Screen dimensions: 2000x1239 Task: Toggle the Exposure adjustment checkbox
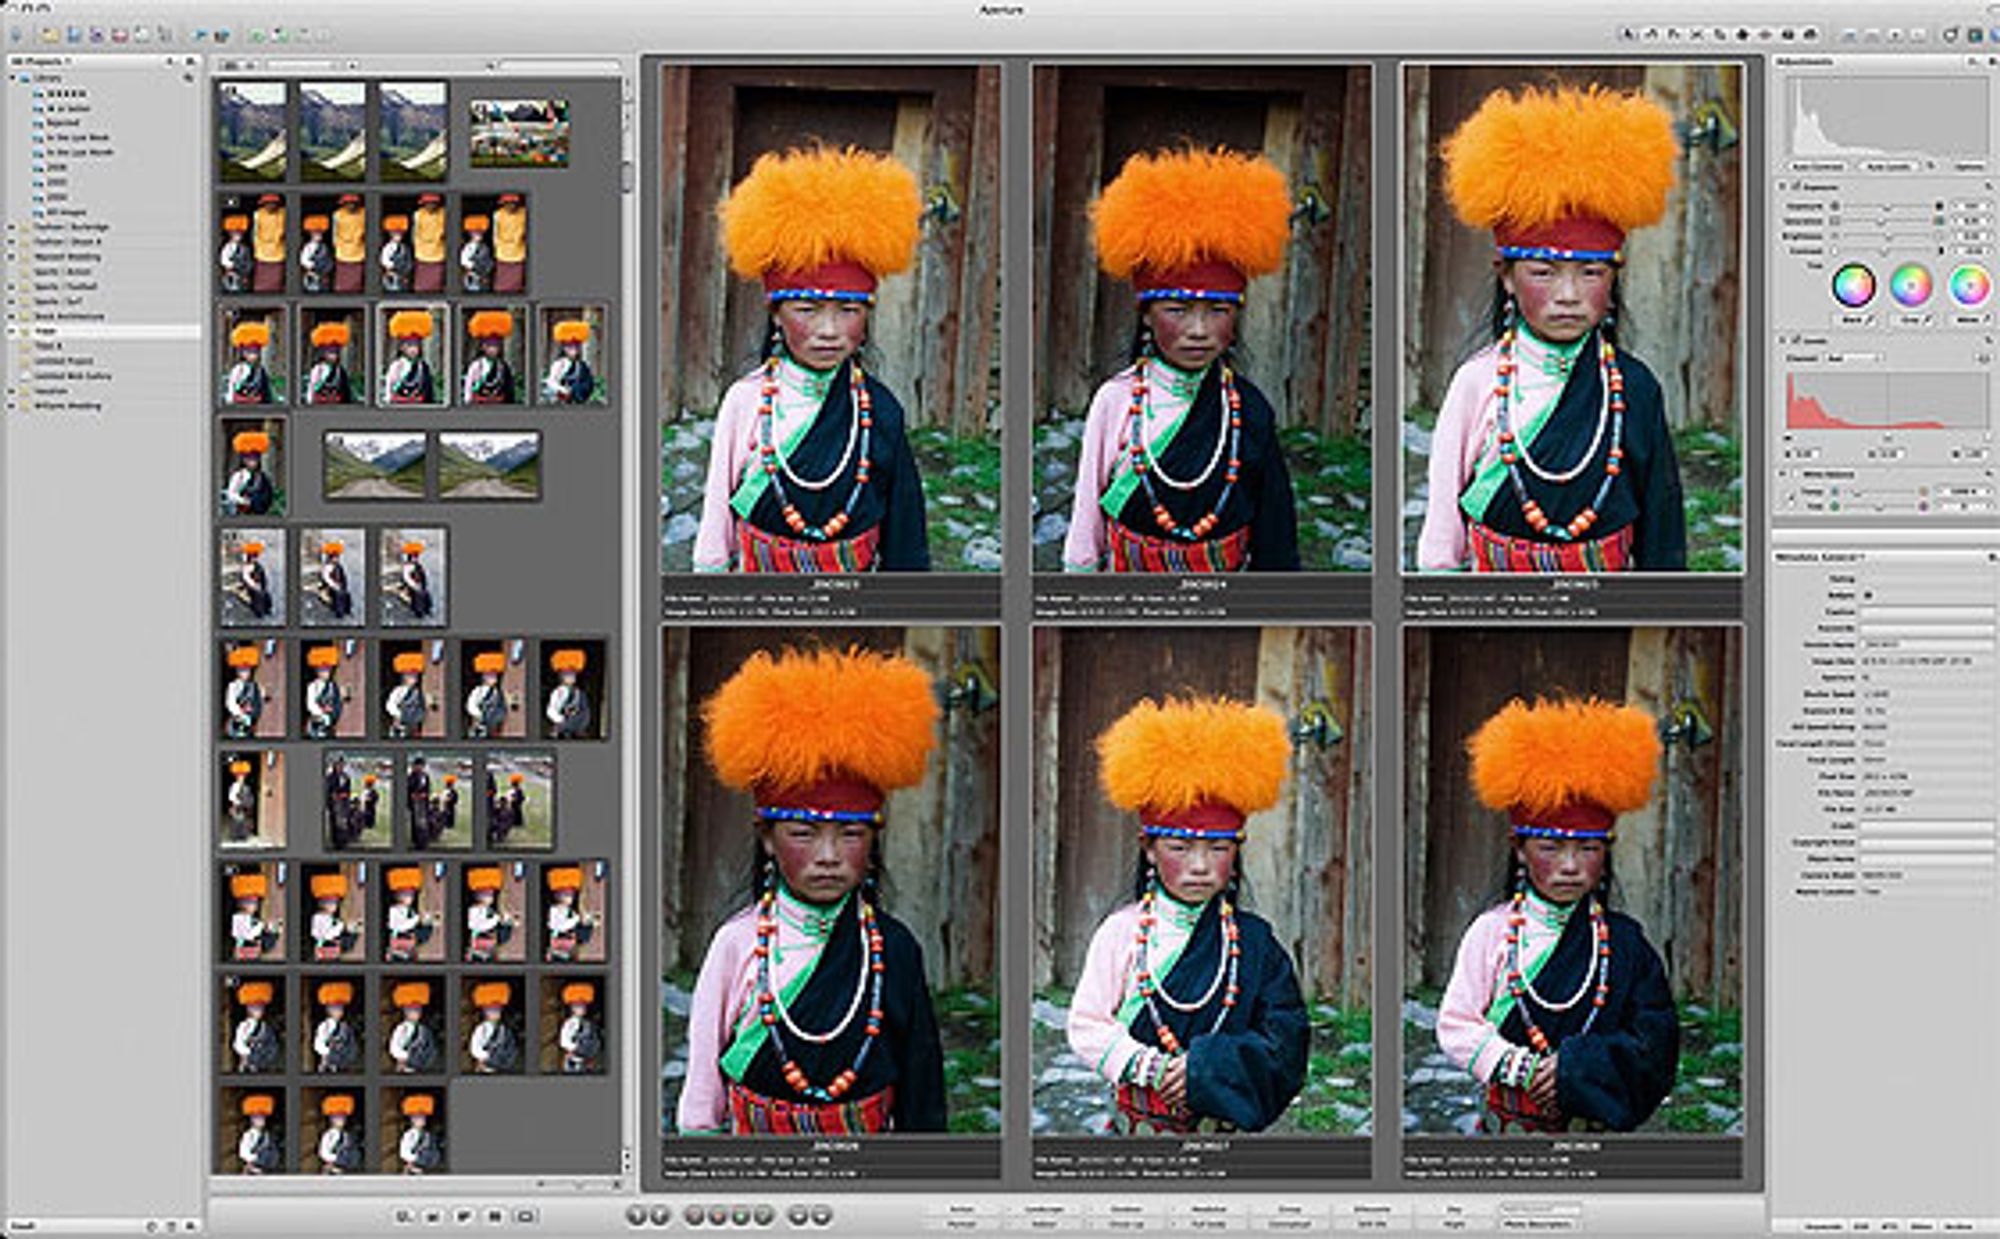[1796, 186]
